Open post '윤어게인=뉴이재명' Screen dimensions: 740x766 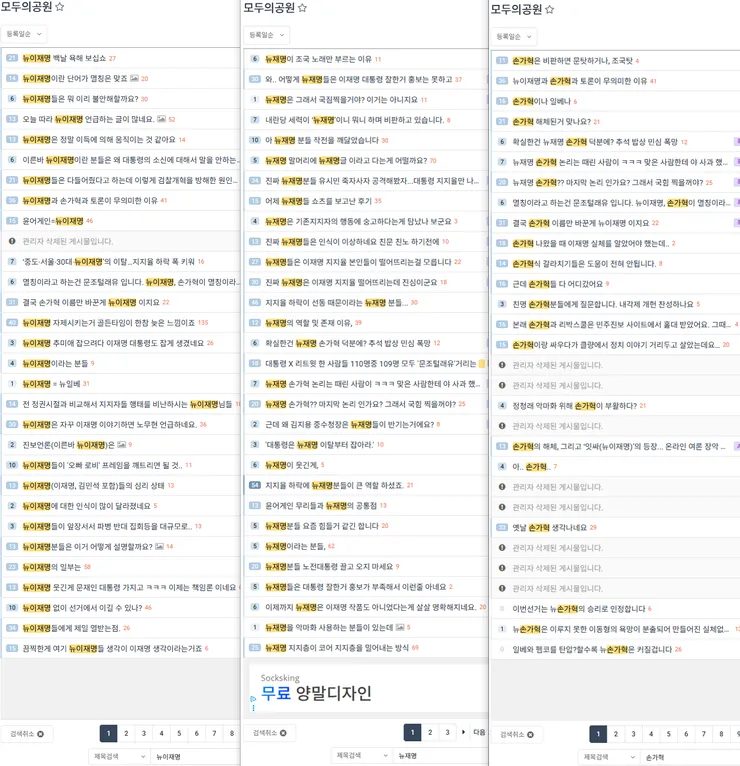click(x=53, y=221)
